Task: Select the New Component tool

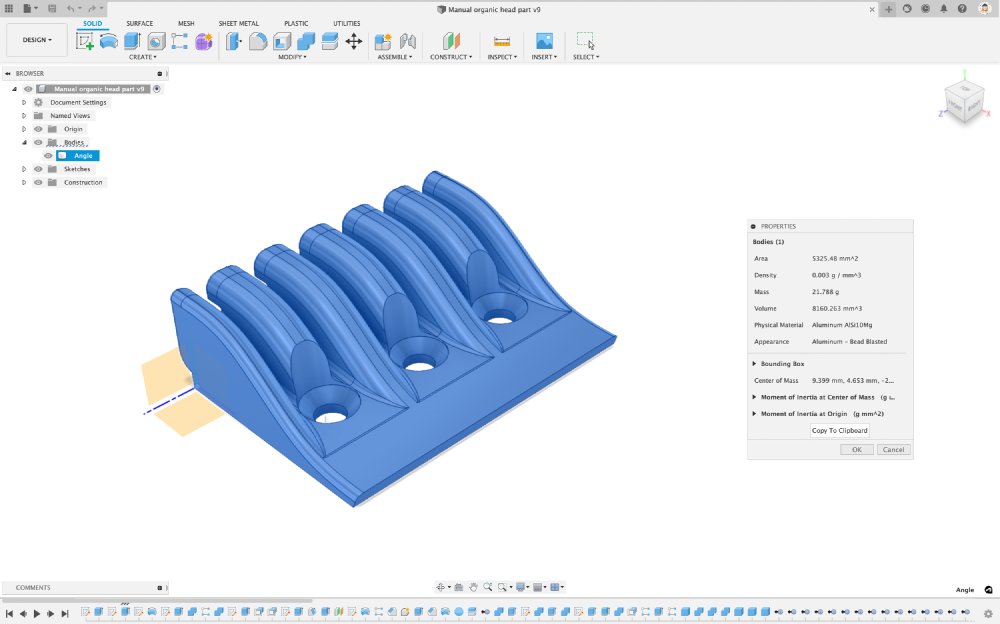Action: point(383,41)
